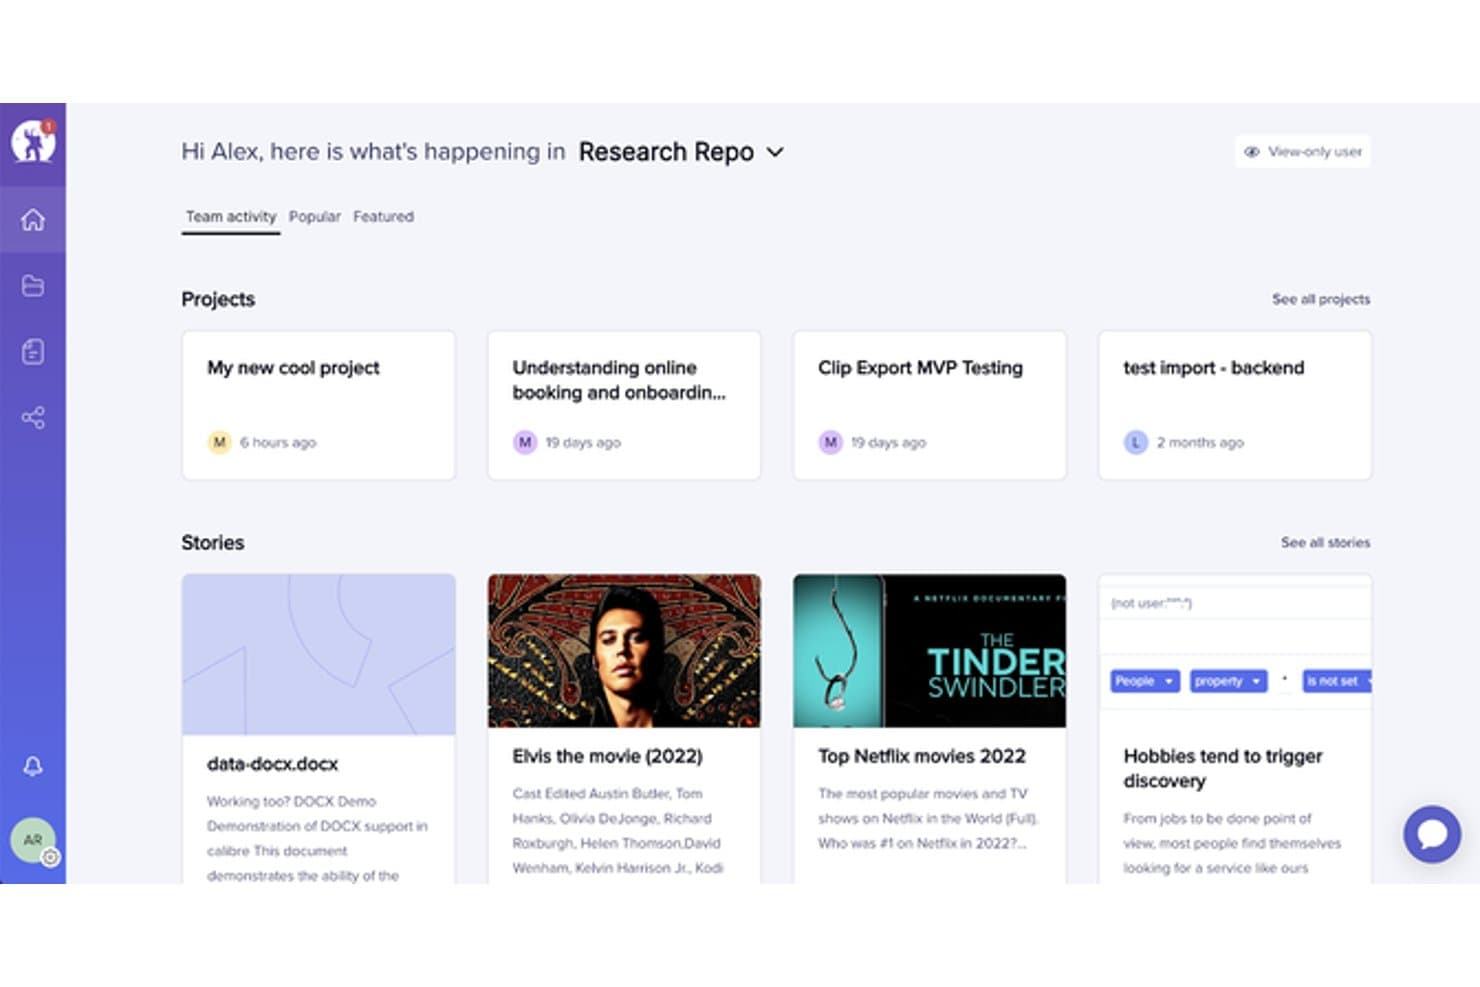Viewport: 1480px width, 987px height.
Task: Open notifications bell icon
Action: [33, 766]
